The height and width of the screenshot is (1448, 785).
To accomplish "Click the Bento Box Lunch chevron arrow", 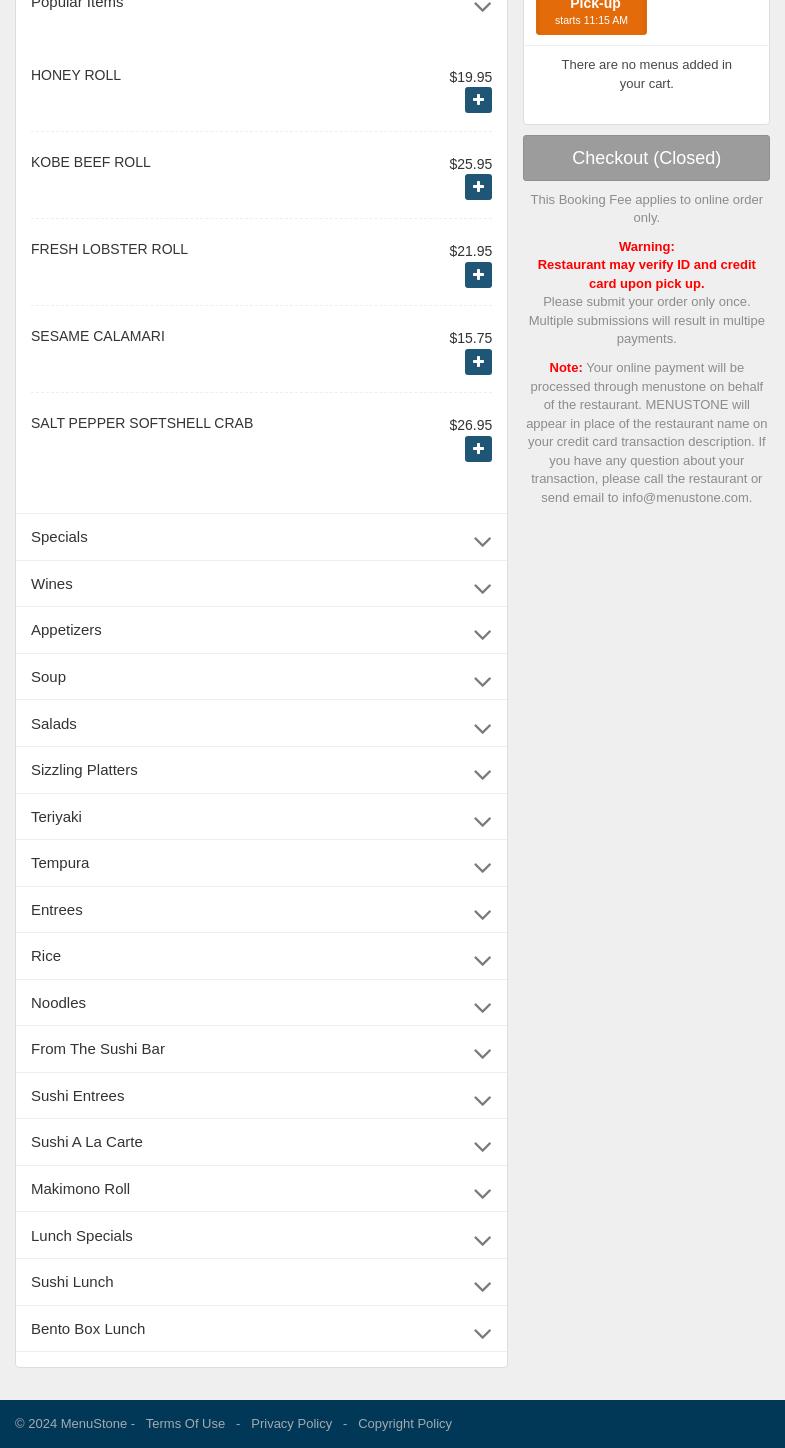I will (482, 1333).
